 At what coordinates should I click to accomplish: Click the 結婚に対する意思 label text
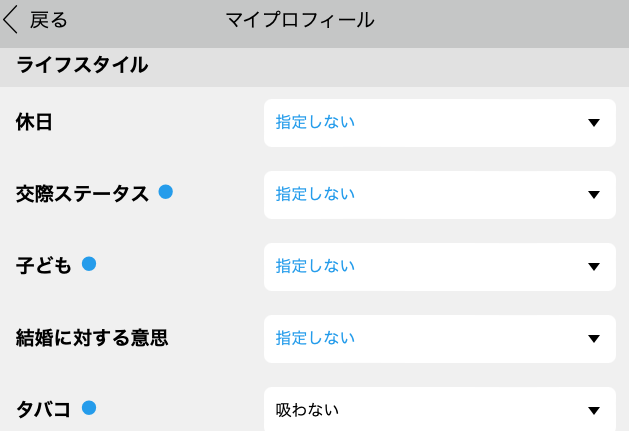92,339
